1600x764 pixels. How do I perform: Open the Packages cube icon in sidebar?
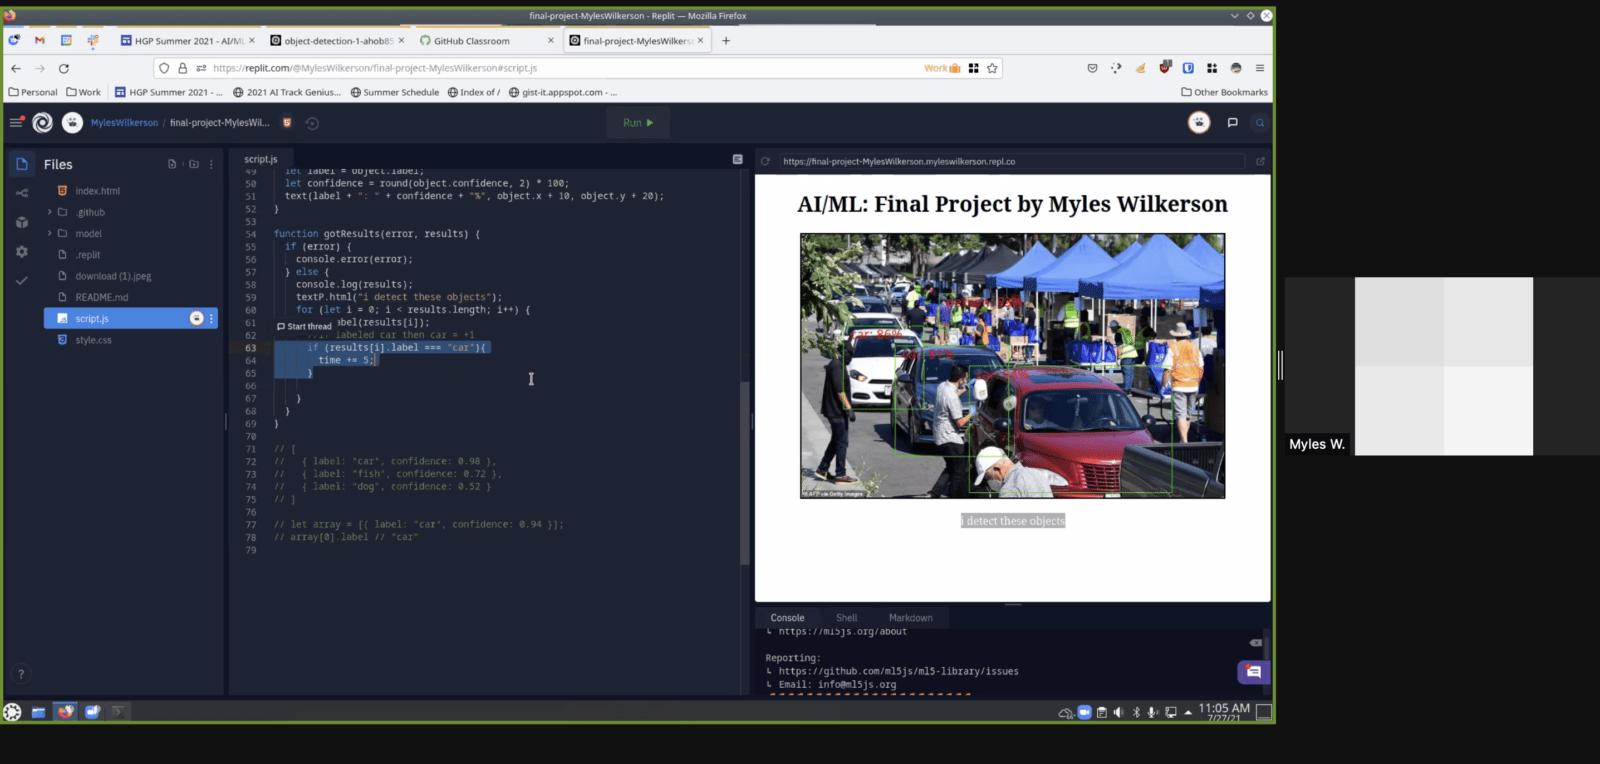click(x=22, y=222)
